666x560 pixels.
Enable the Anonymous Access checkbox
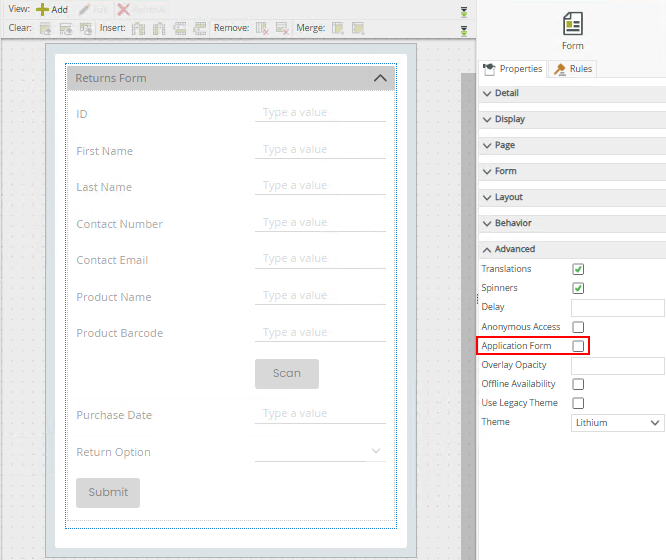pos(578,327)
